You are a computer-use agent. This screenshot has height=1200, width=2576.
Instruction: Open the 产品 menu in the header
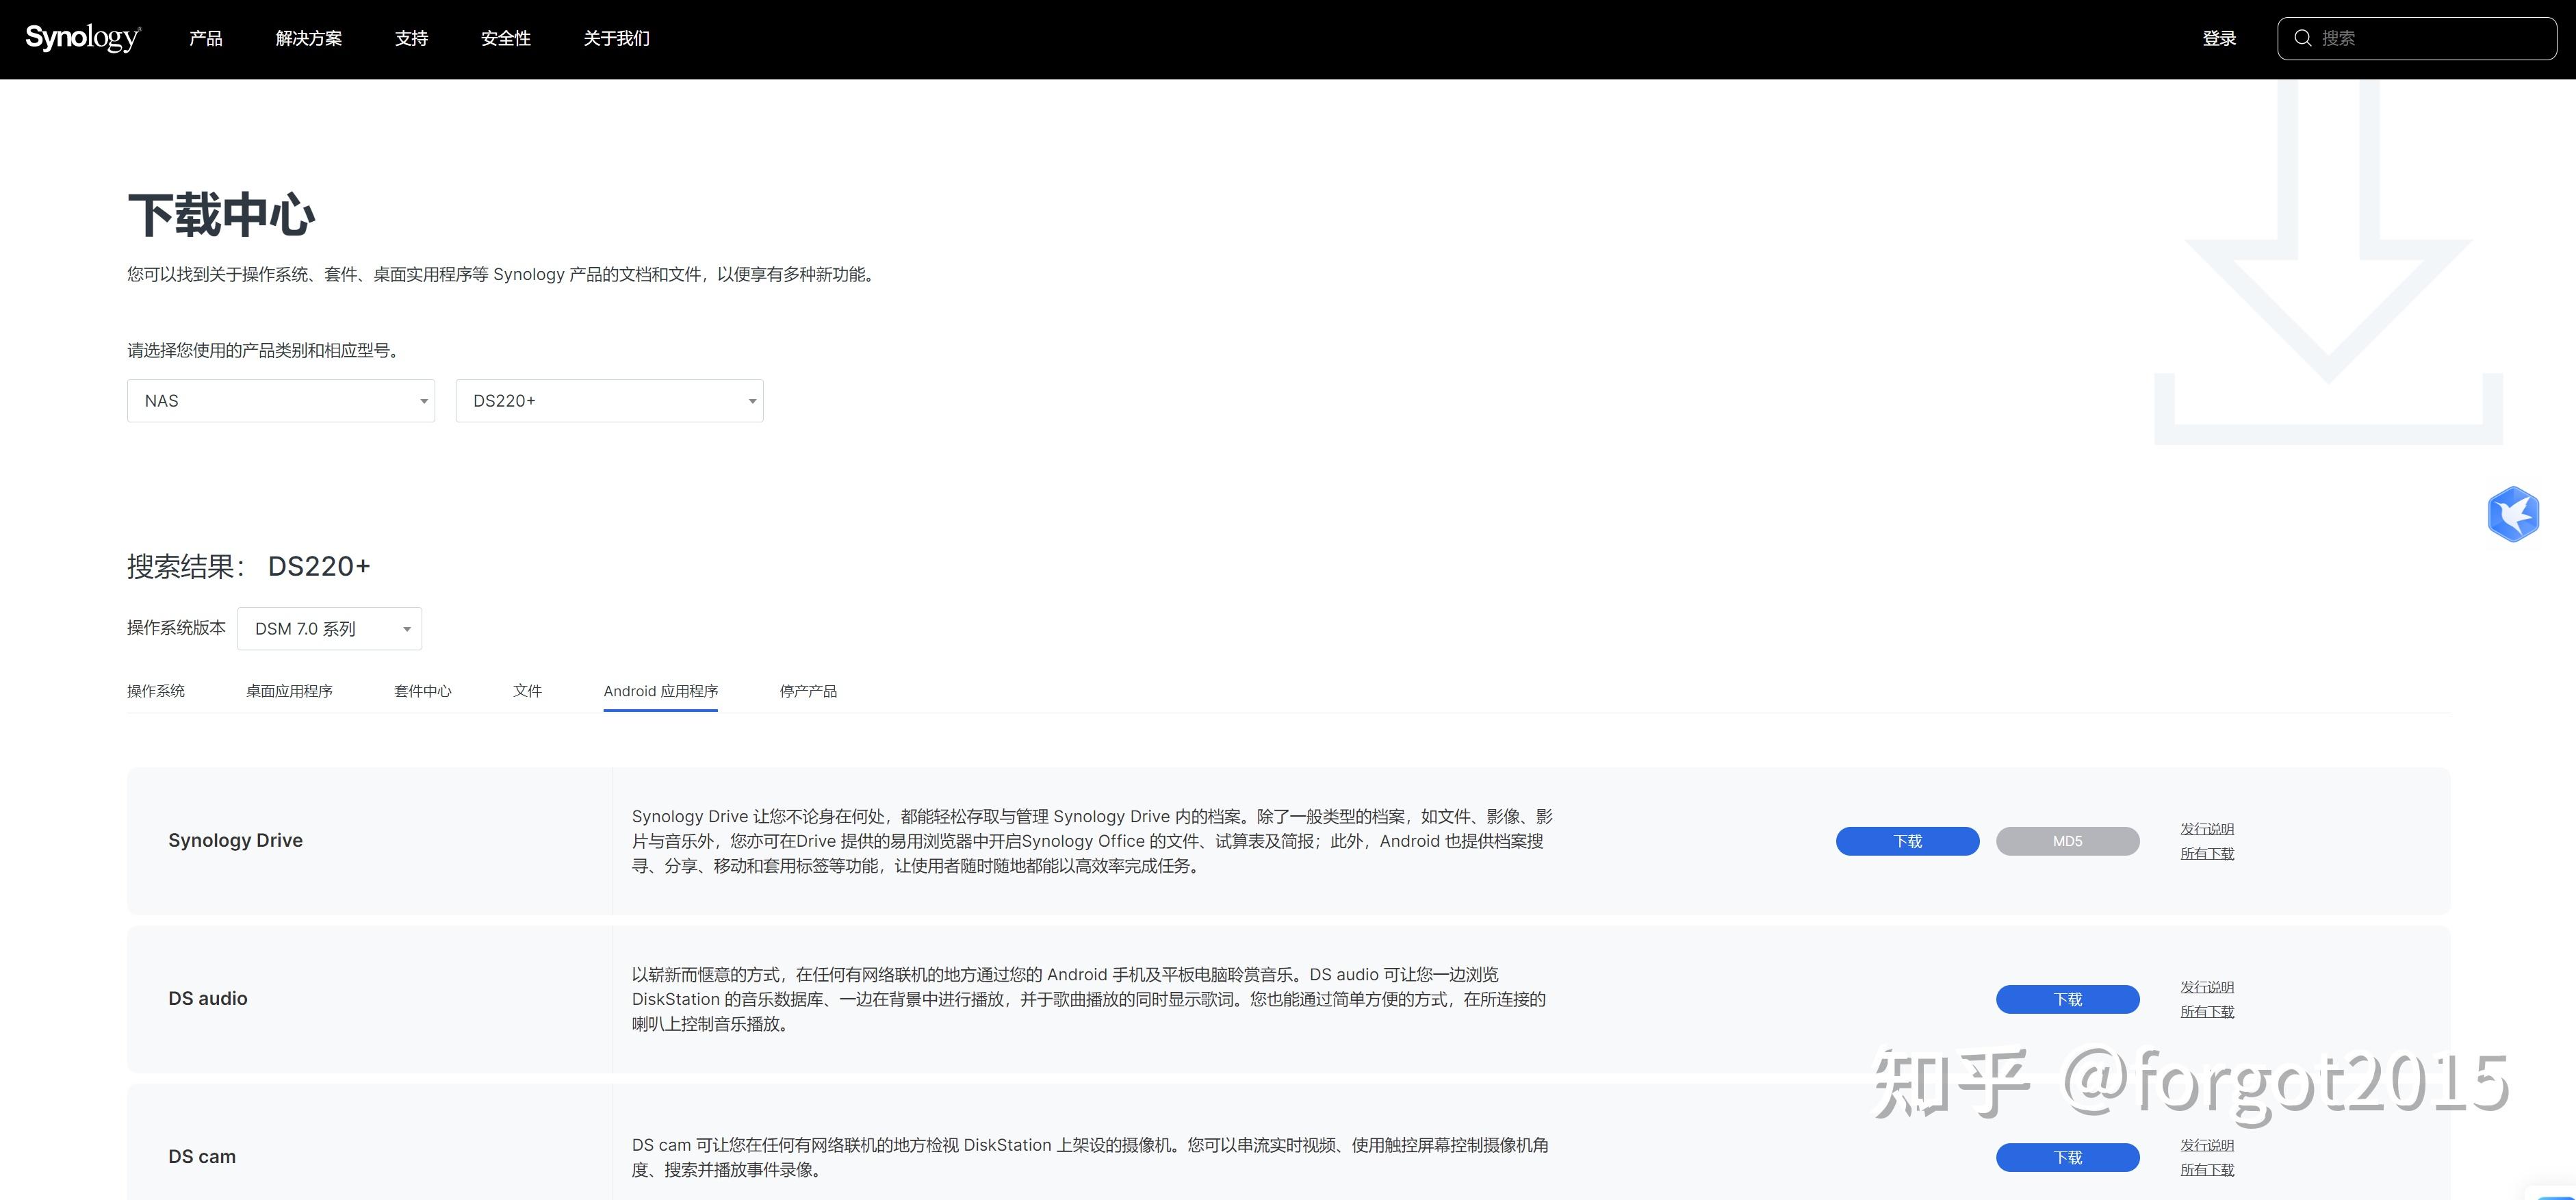[206, 38]
